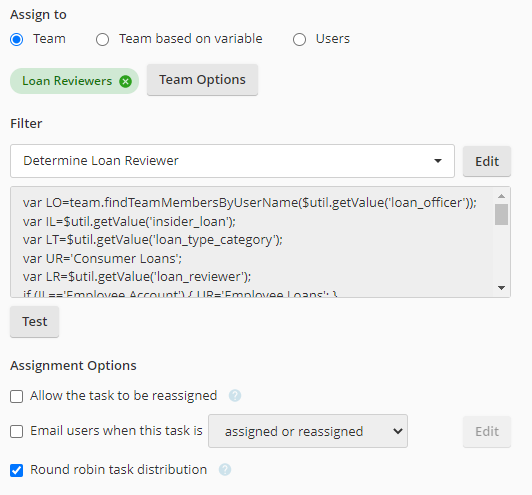Remove the Loan Reviewers team tag
The image size is (532, 495).
[x=126, y=81]
